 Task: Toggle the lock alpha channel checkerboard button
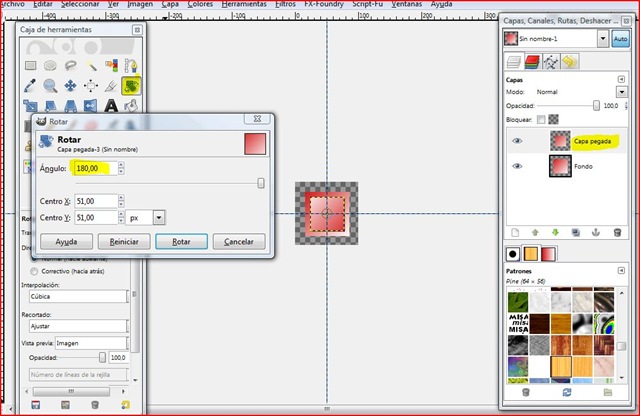(x=553, y=119)
